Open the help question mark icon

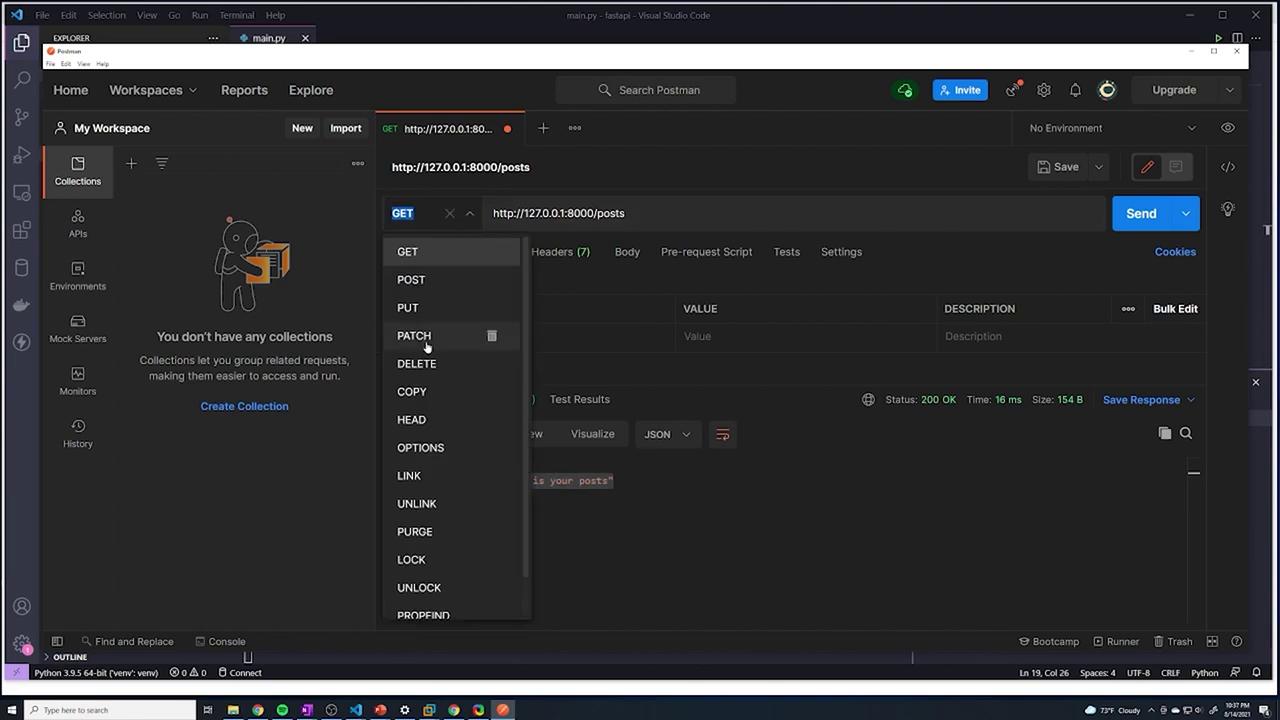tap(1237, 642)
